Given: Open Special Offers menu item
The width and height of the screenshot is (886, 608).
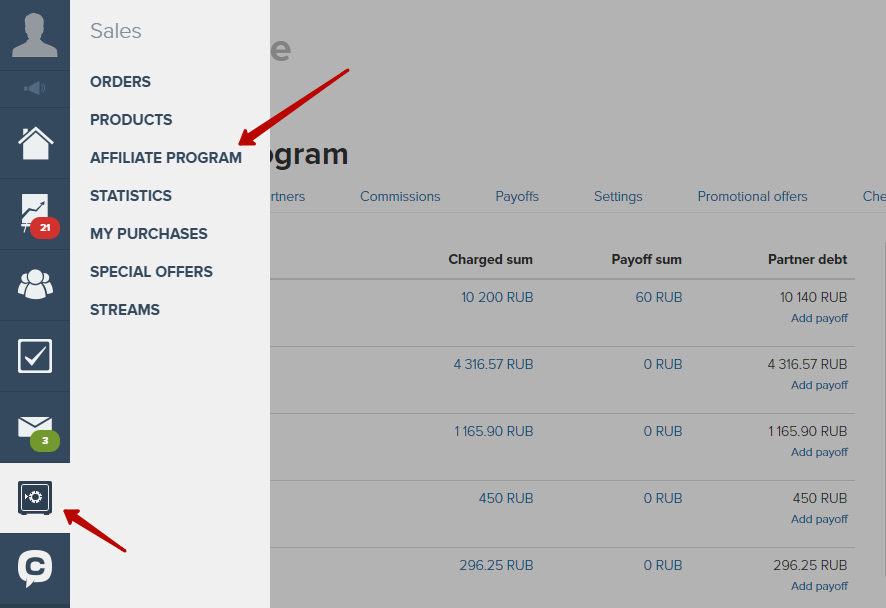Looking at the screenshot, I should pos(151,272).
